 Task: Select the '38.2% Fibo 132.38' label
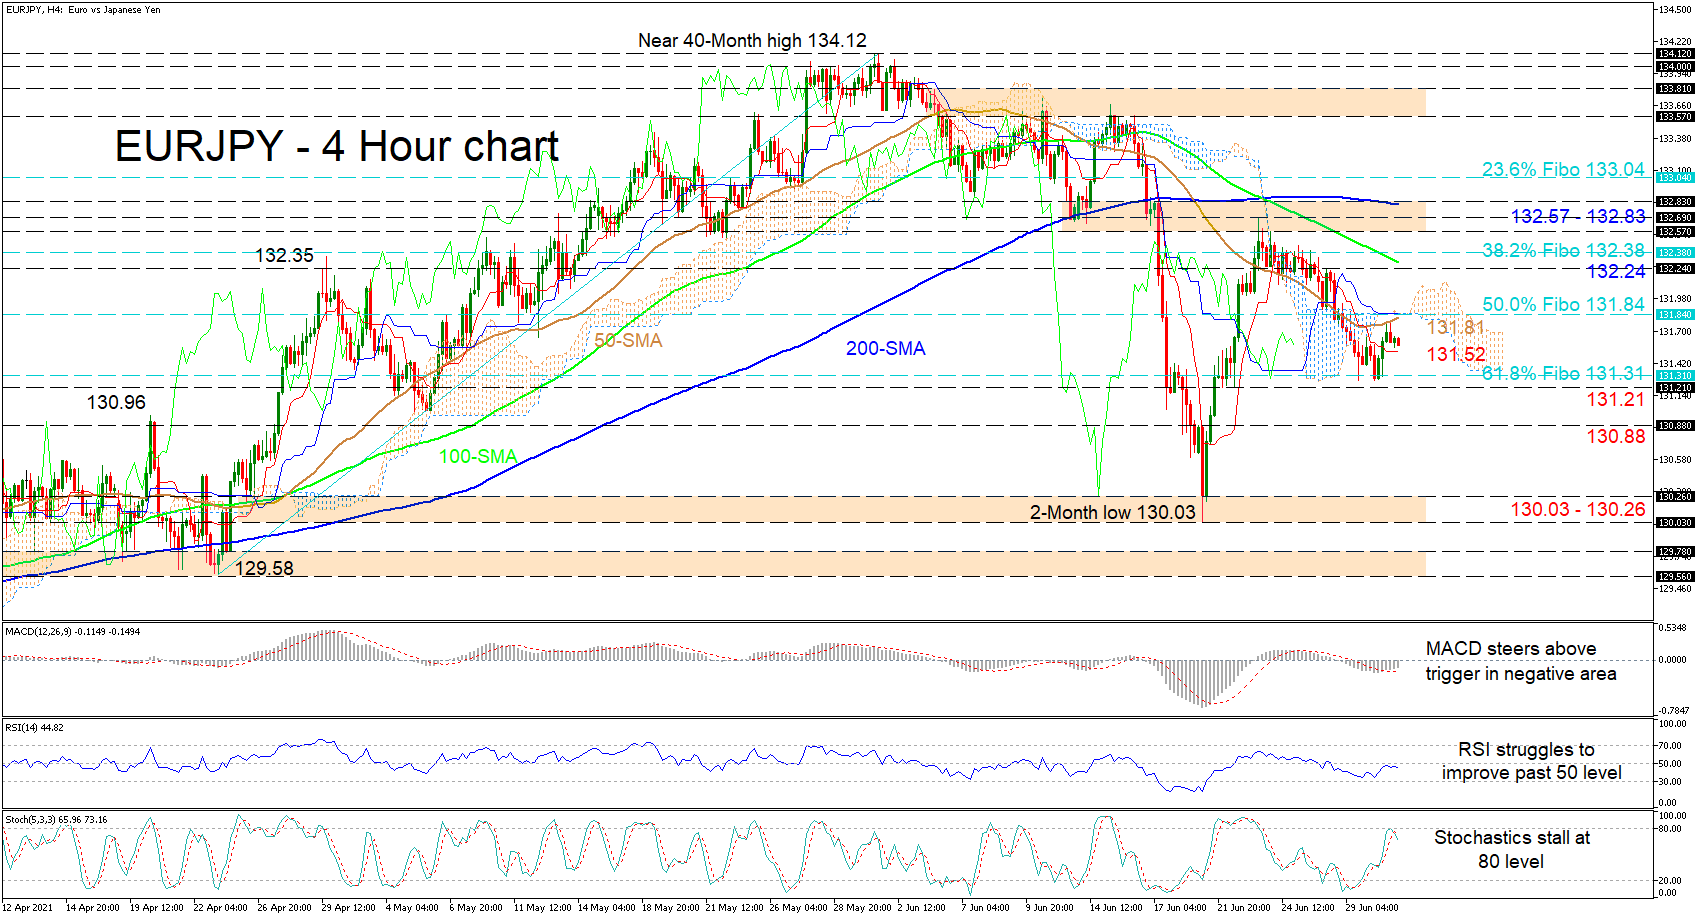tap(1563, 251)
